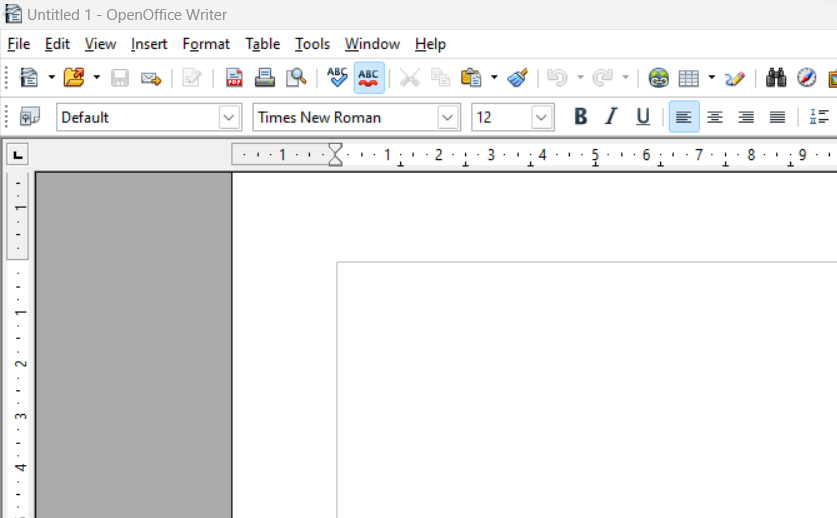Show Draw Functions pencil icon

tap(735, 79)
